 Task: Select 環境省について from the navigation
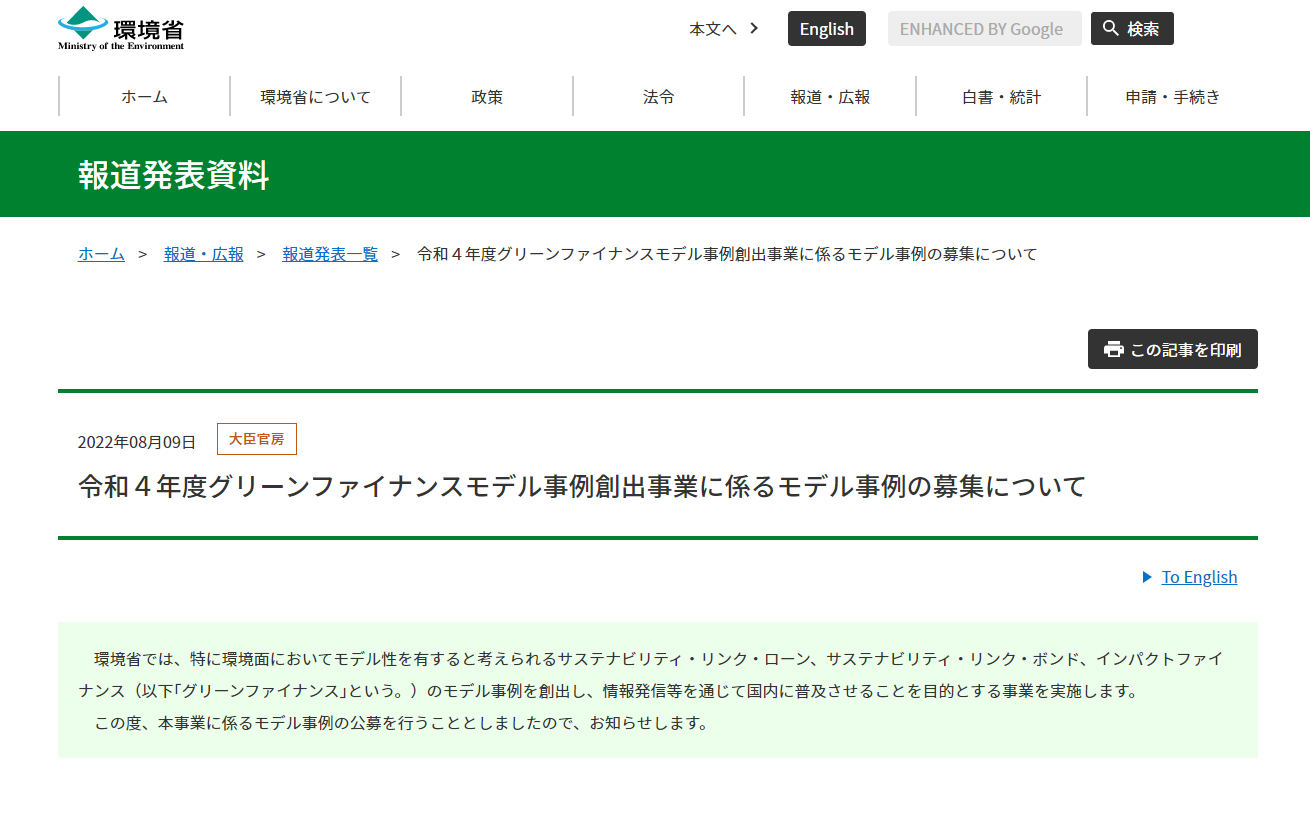click(315, 96)
